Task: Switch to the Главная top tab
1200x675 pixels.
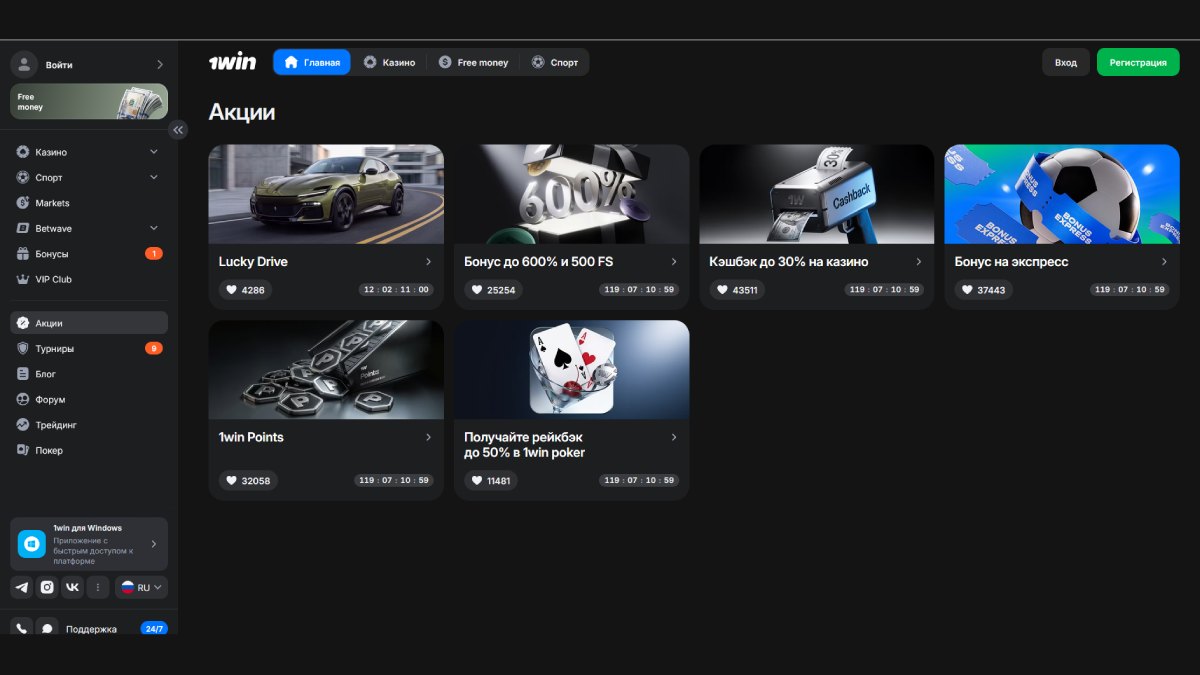Action: [x=312, y=62]
